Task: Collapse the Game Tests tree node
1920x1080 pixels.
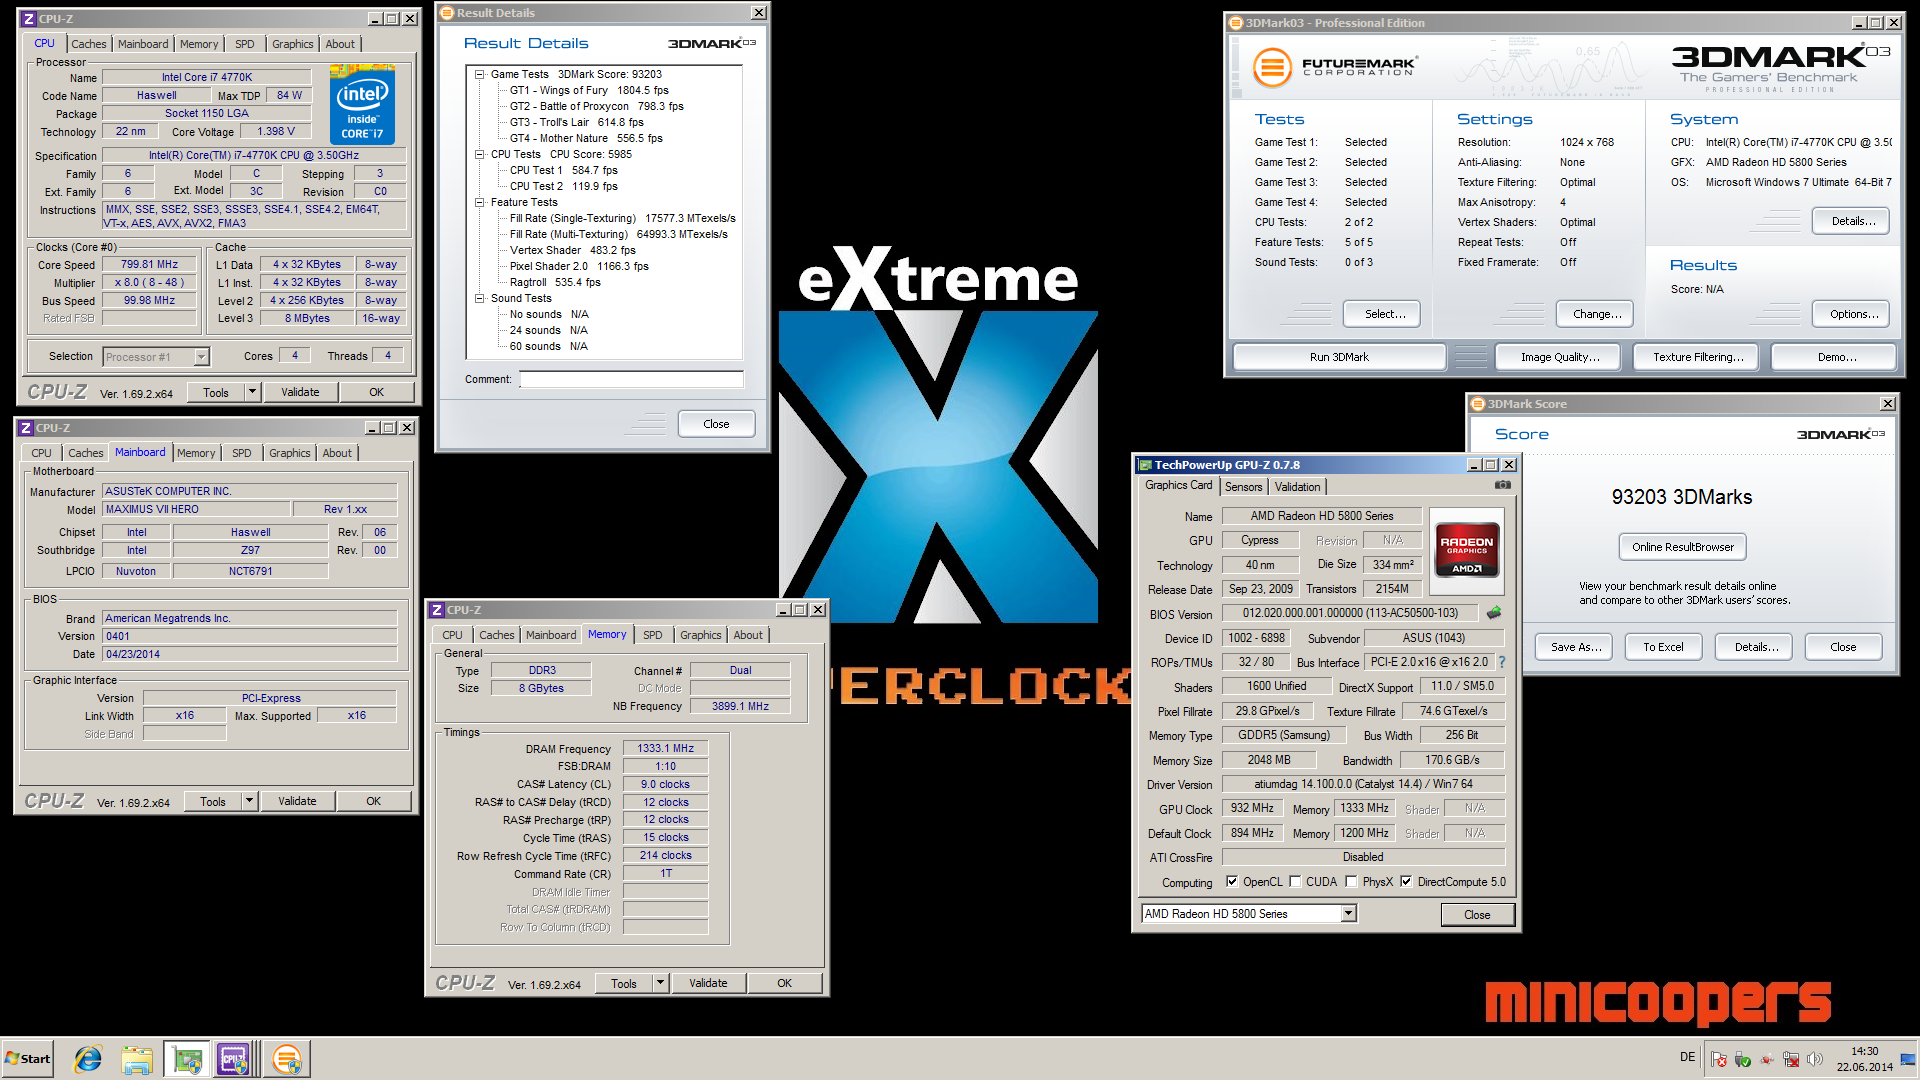Action: (x=479, y=74)
